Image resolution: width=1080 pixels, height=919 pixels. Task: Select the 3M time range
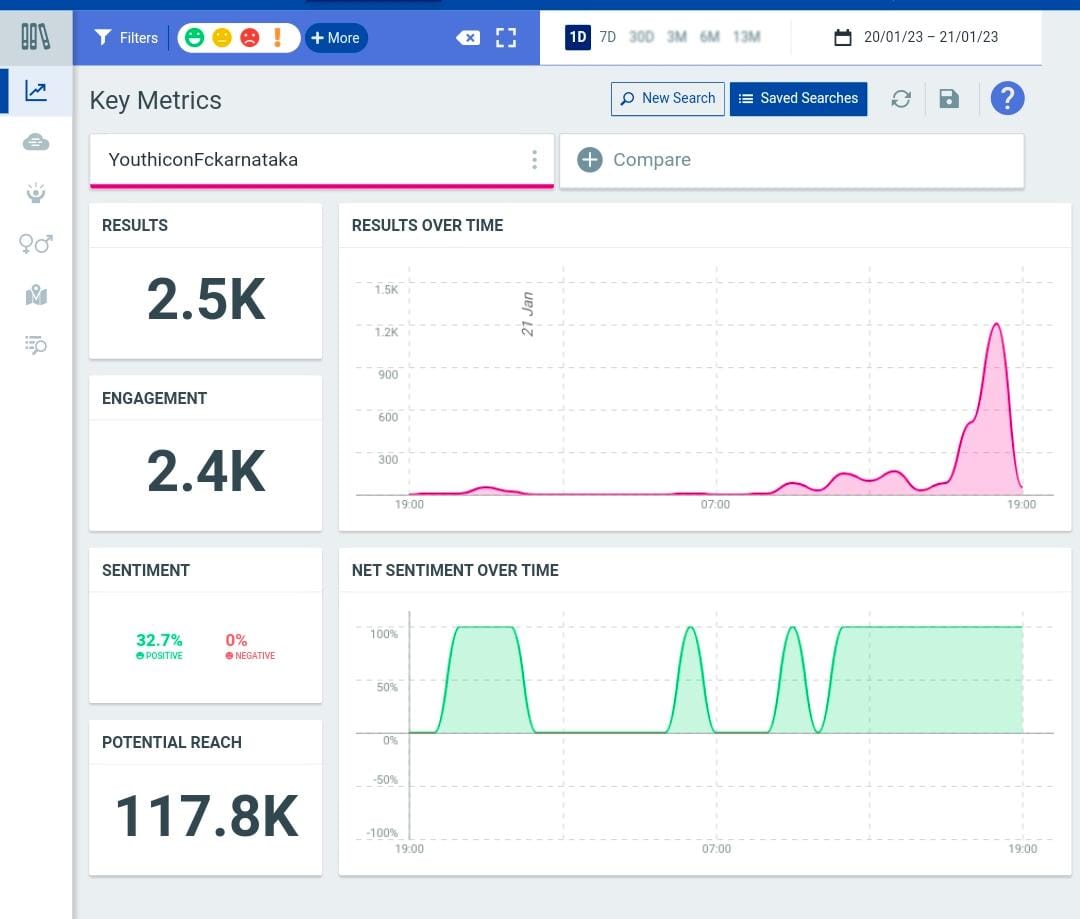coord(676,37)
